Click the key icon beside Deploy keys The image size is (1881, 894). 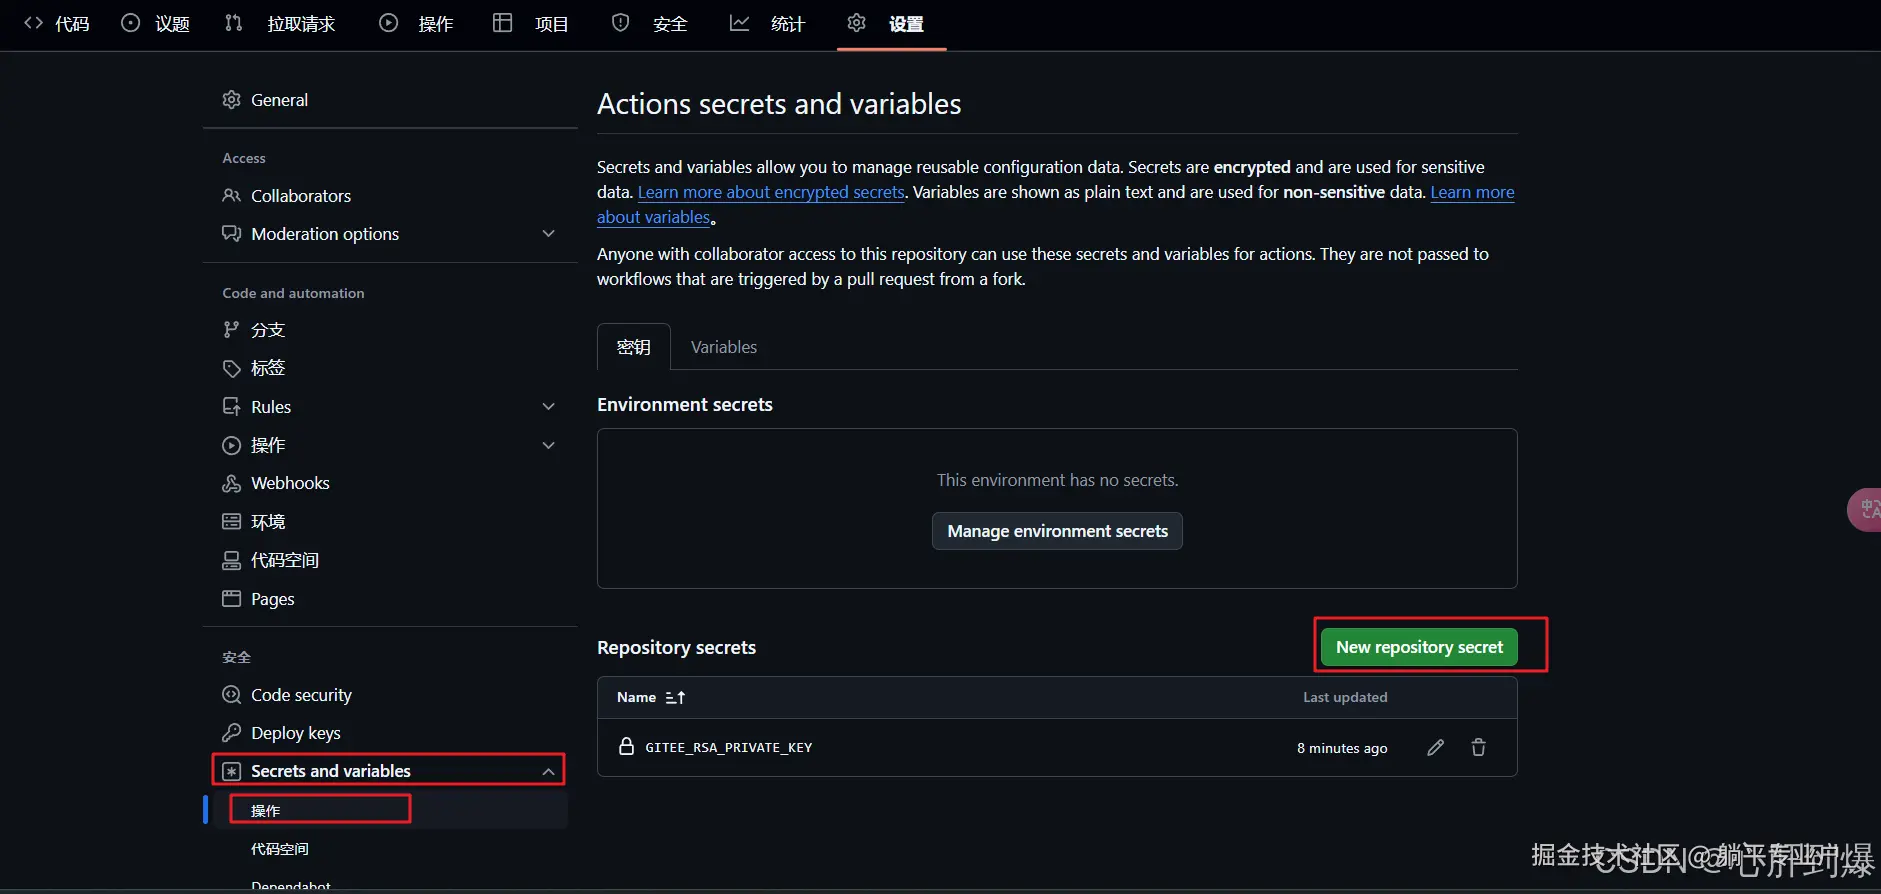231,733
